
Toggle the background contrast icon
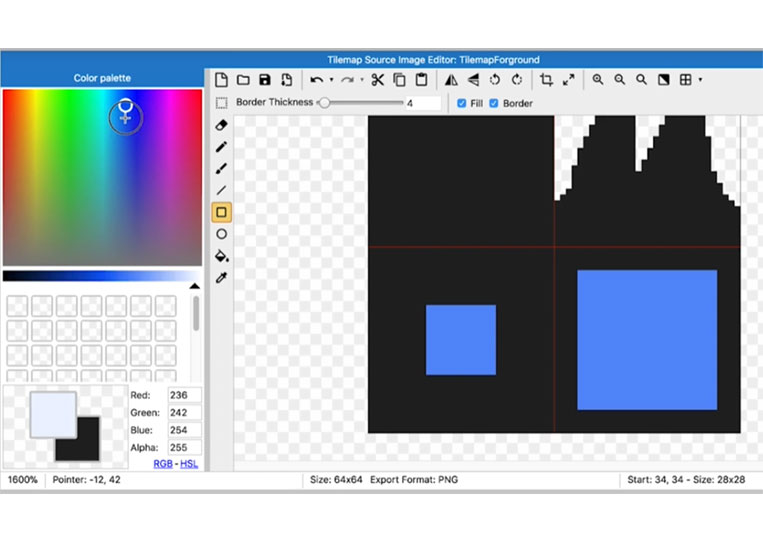(x=664, y=80)
